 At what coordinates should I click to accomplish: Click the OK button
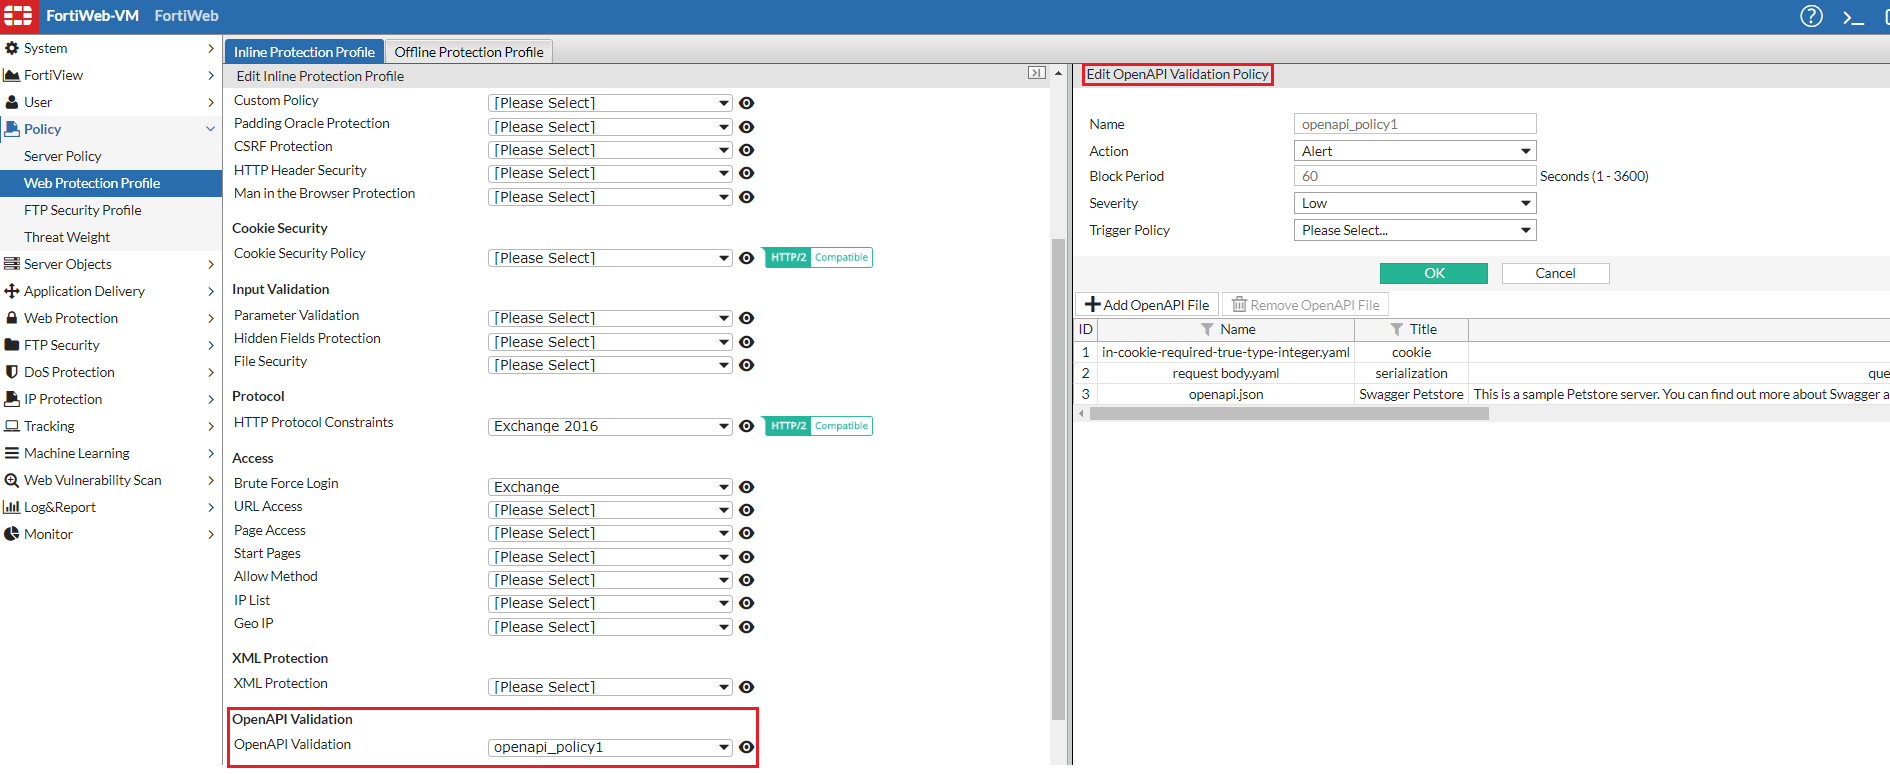(x=1434, y=273)
